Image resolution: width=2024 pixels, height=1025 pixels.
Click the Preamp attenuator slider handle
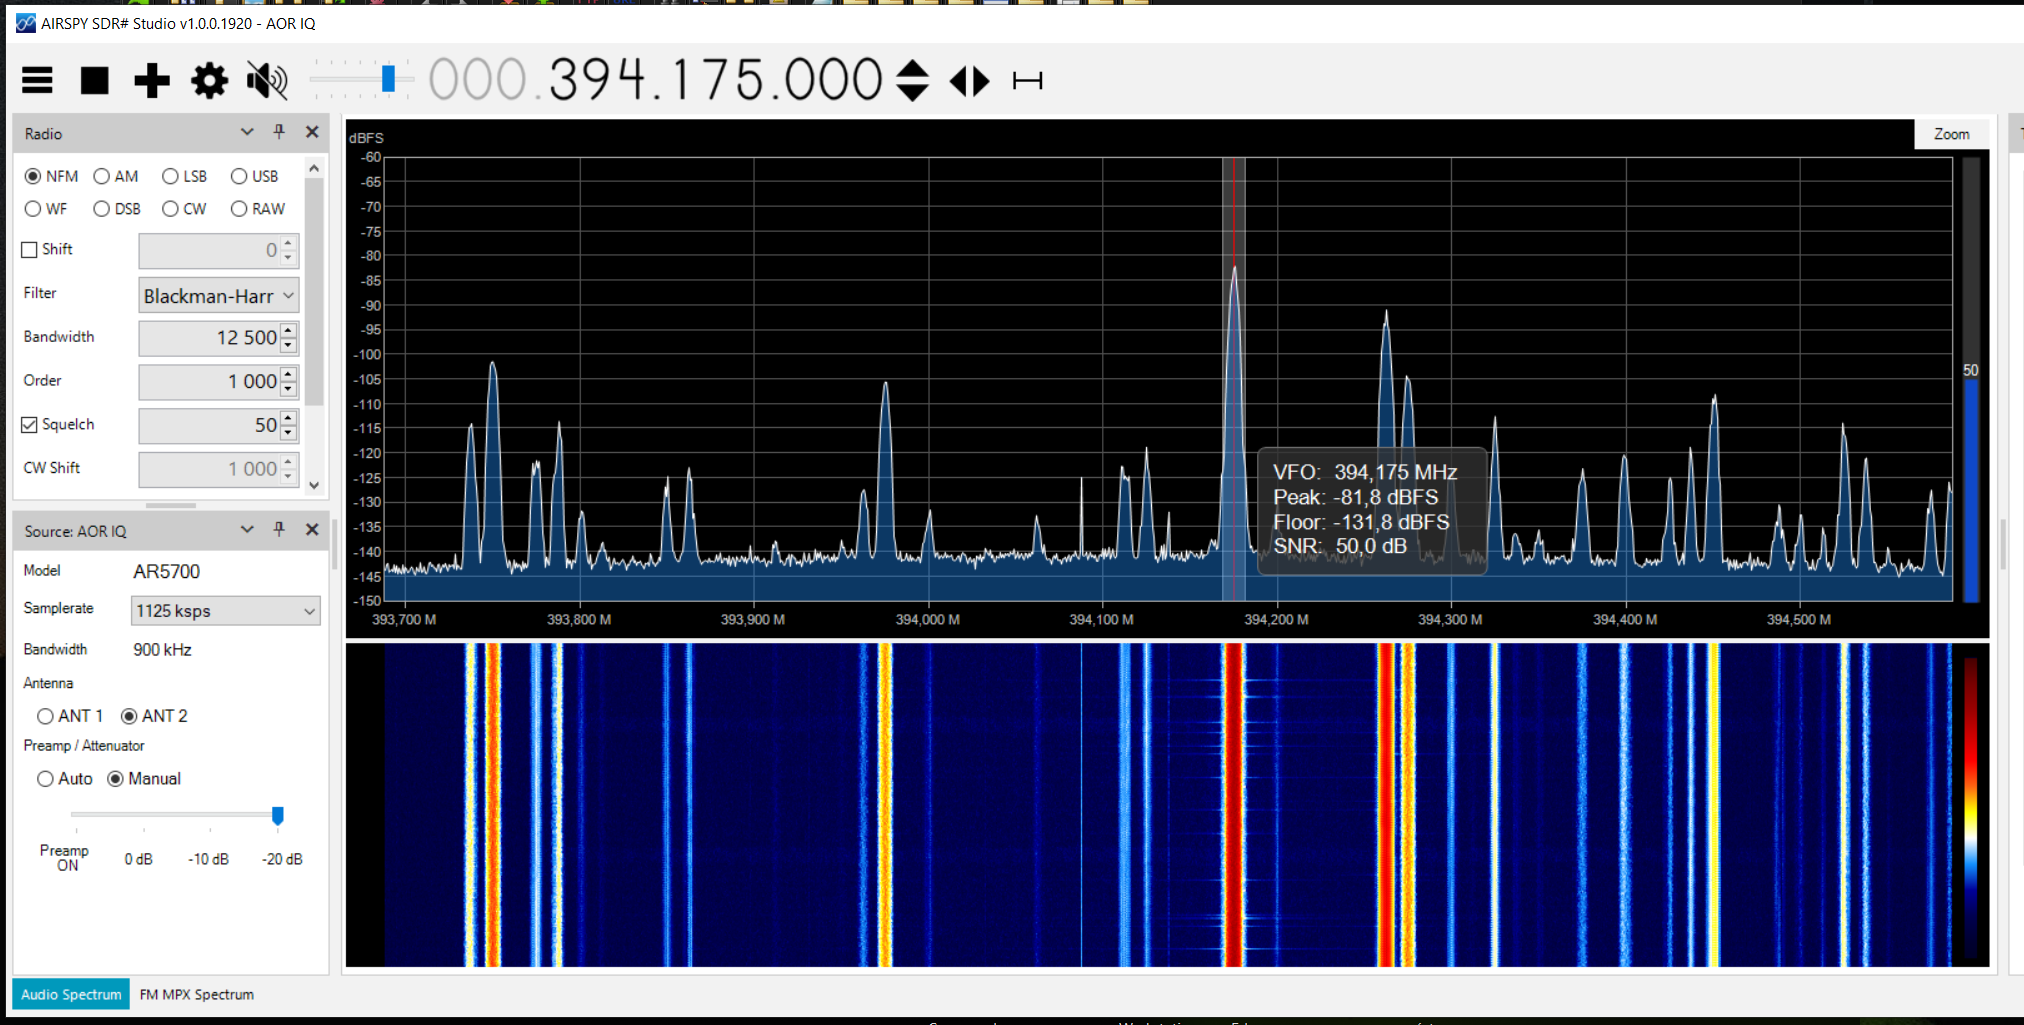[278, 816]
